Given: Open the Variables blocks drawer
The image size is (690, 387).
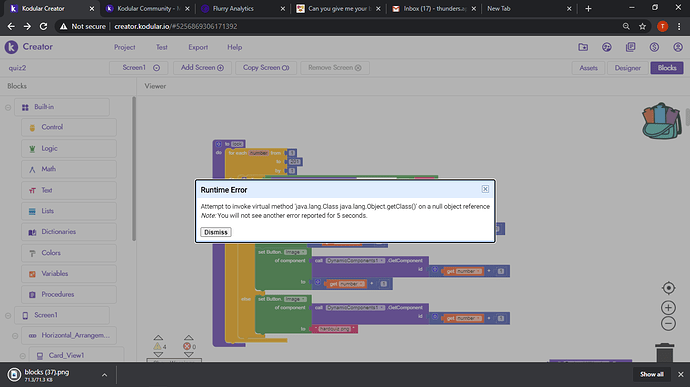Looking at the screenshot, I should 69,273.
